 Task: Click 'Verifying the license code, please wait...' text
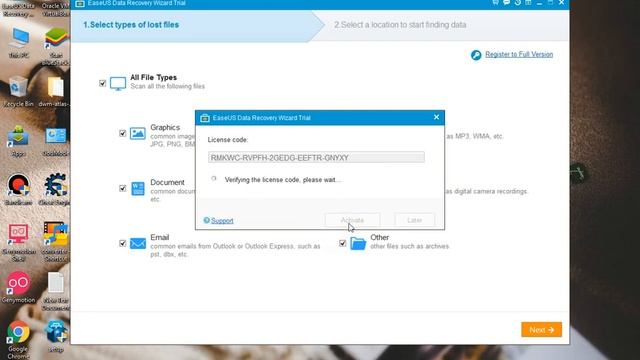282,180
